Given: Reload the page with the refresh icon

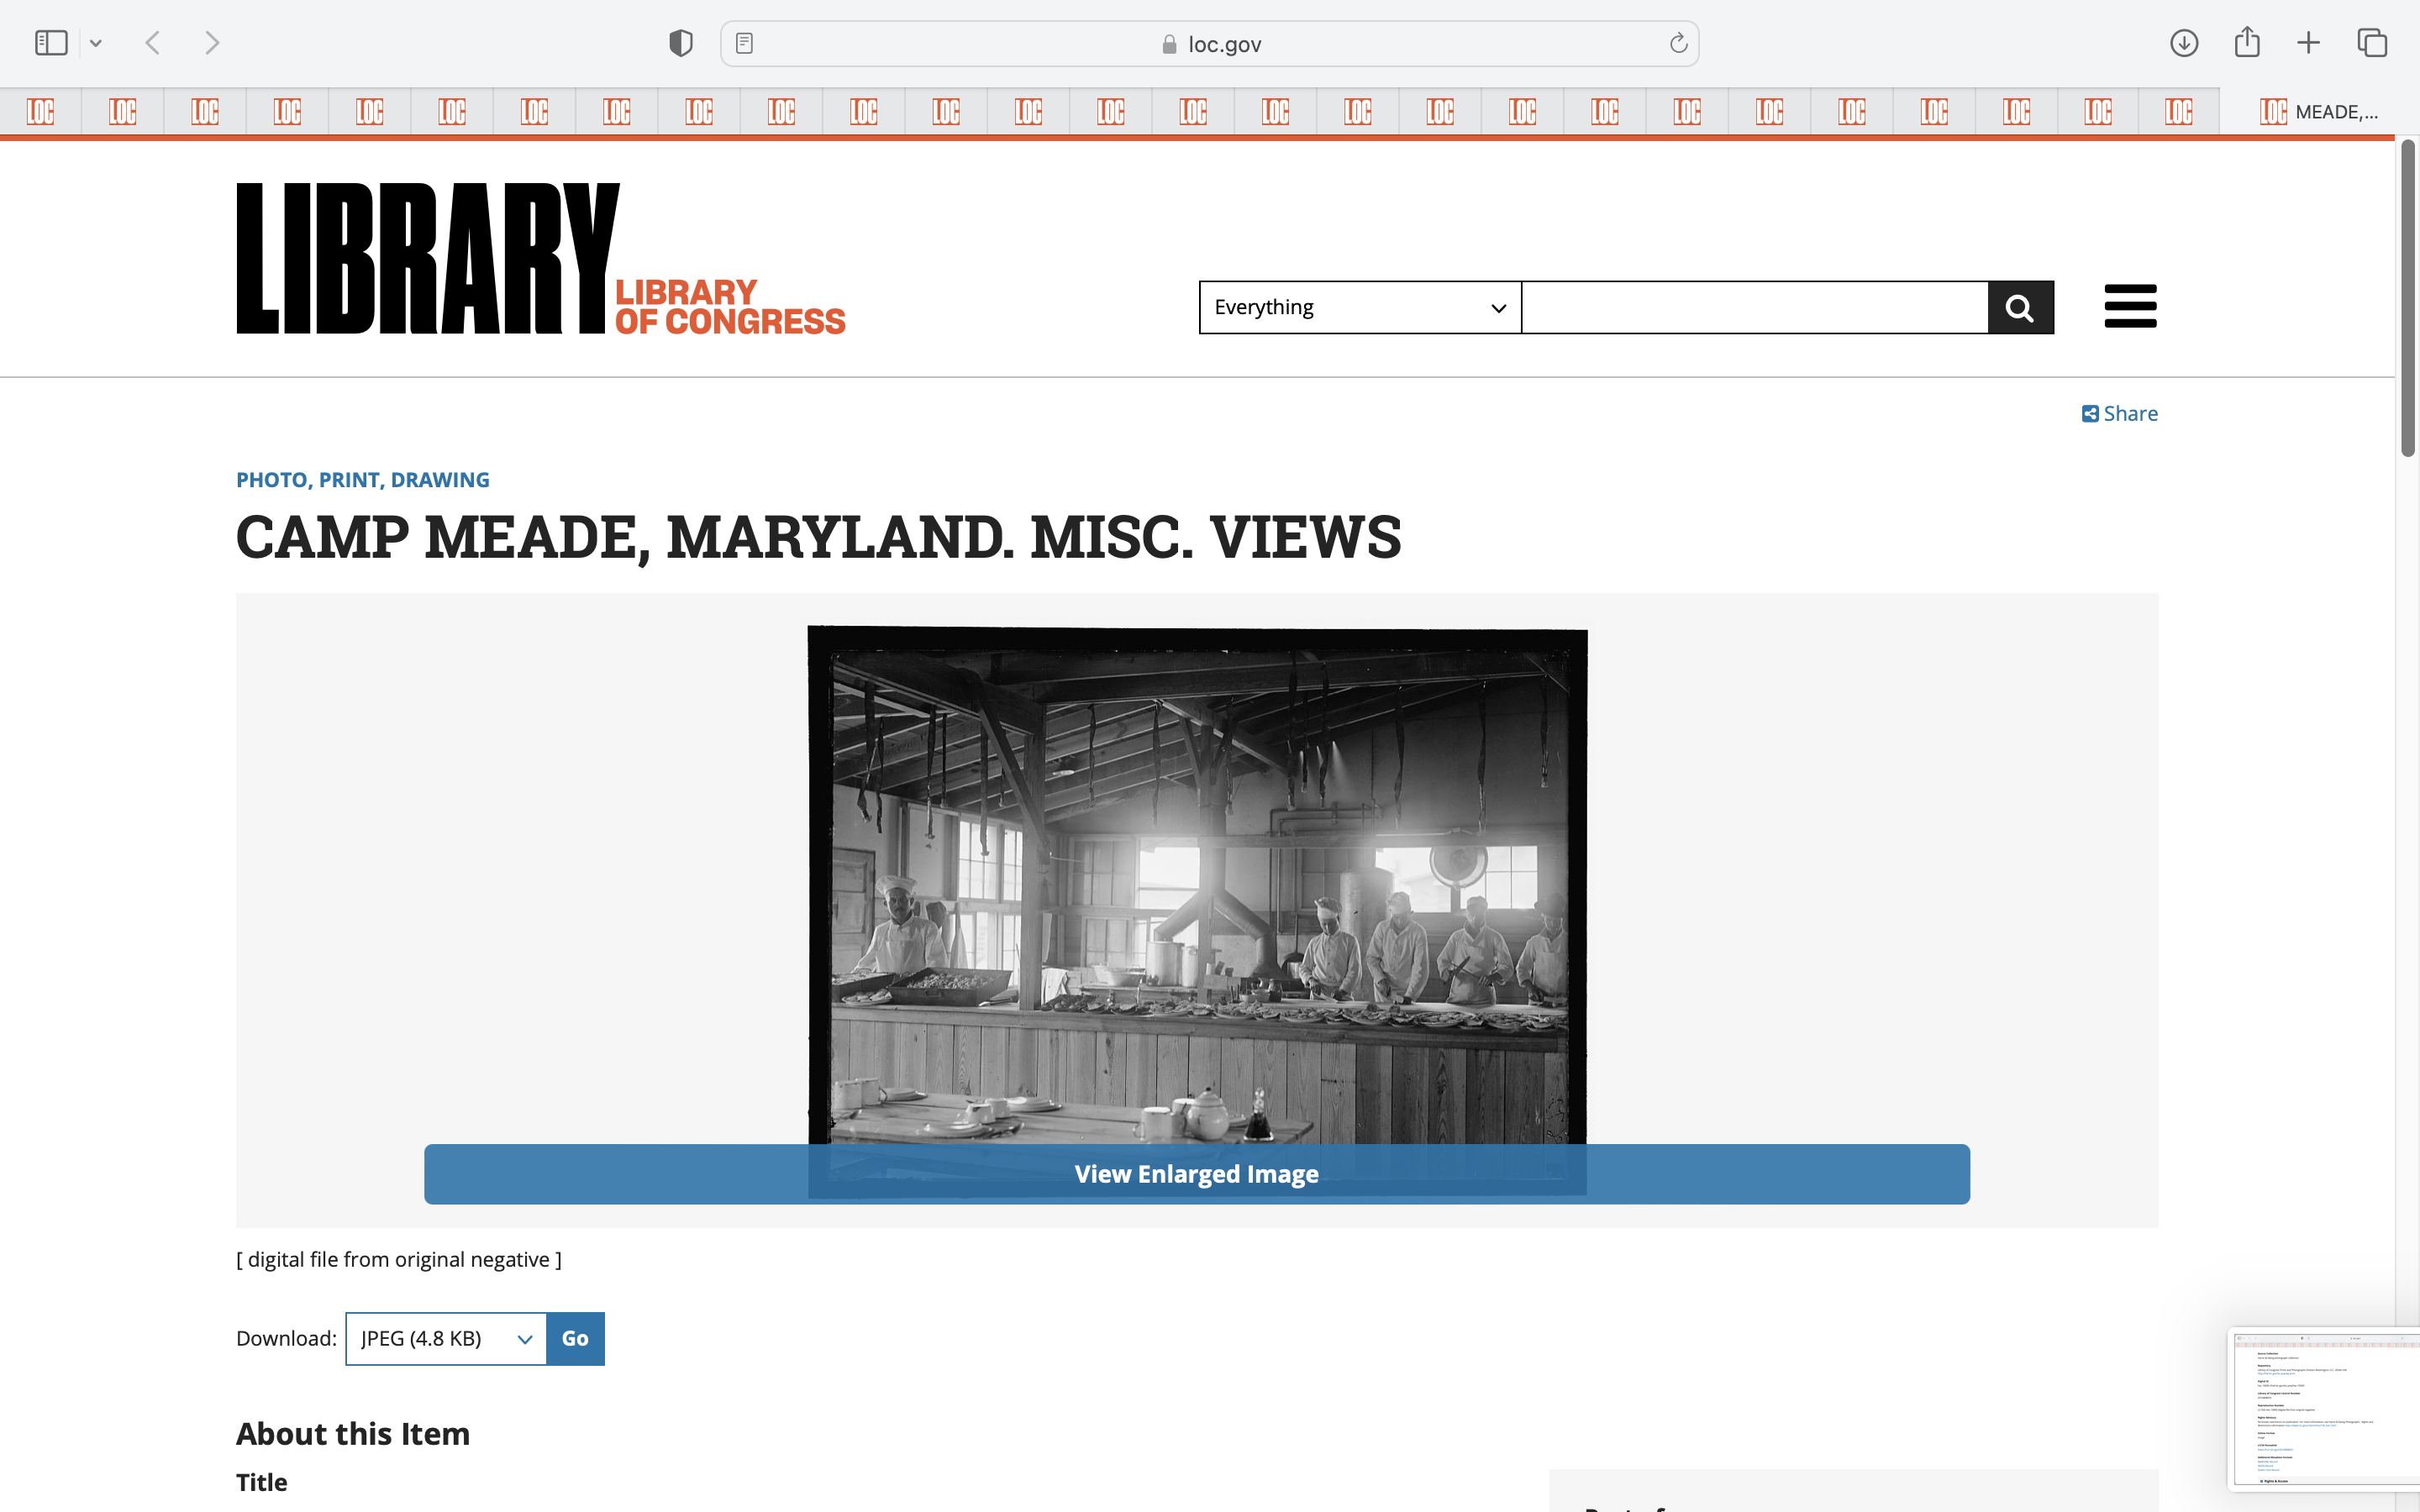Looking at the screenshot, I should pyautogui.click(x=1678, y=43).
